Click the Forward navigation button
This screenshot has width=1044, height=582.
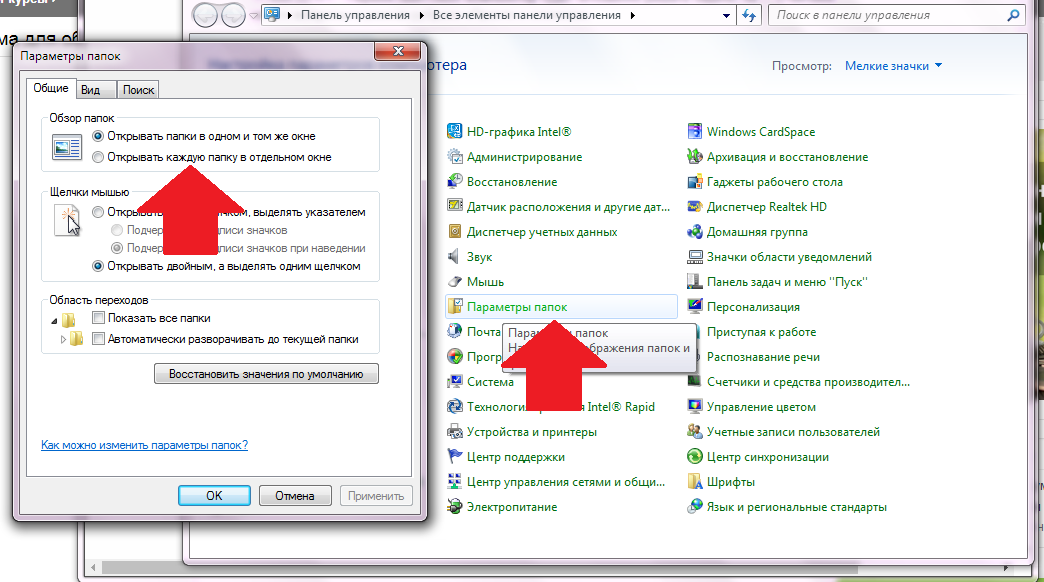pos(233,16)
